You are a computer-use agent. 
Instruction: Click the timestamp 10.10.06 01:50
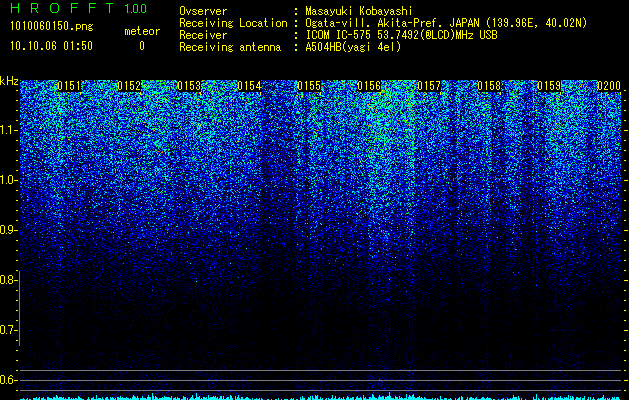51,46
